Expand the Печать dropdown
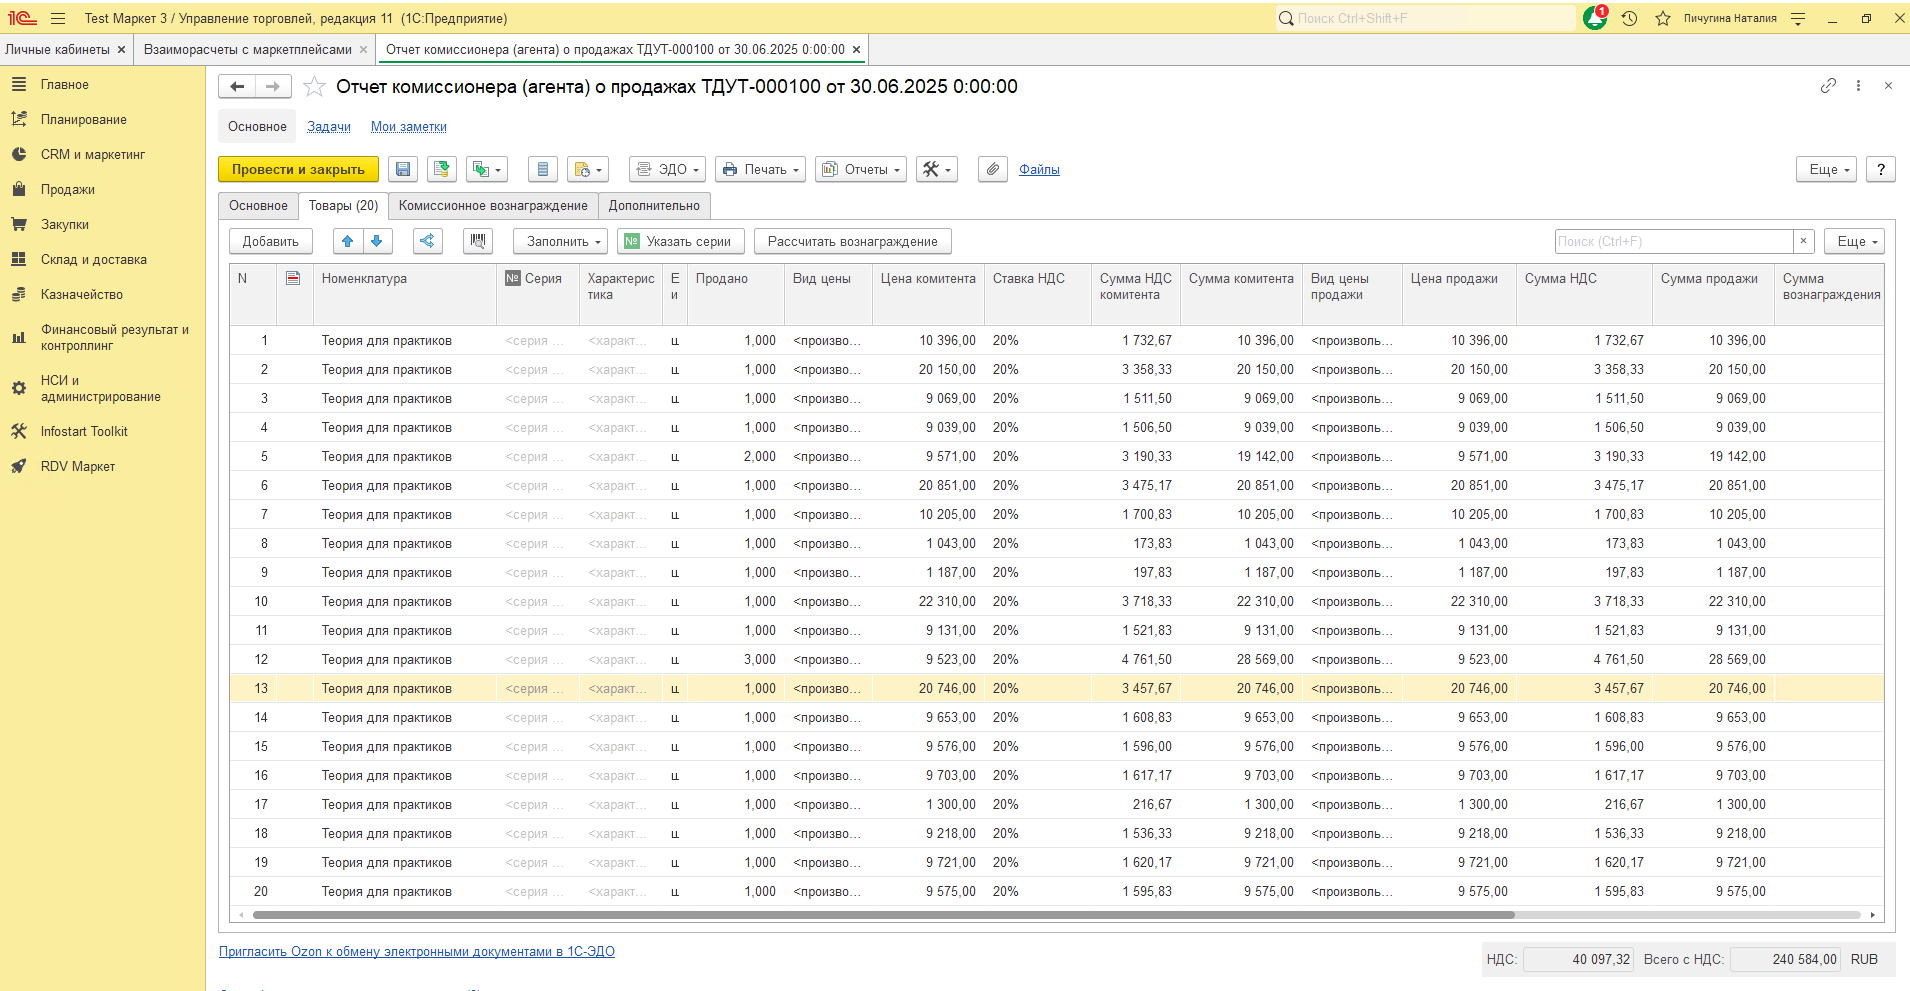 762,170
